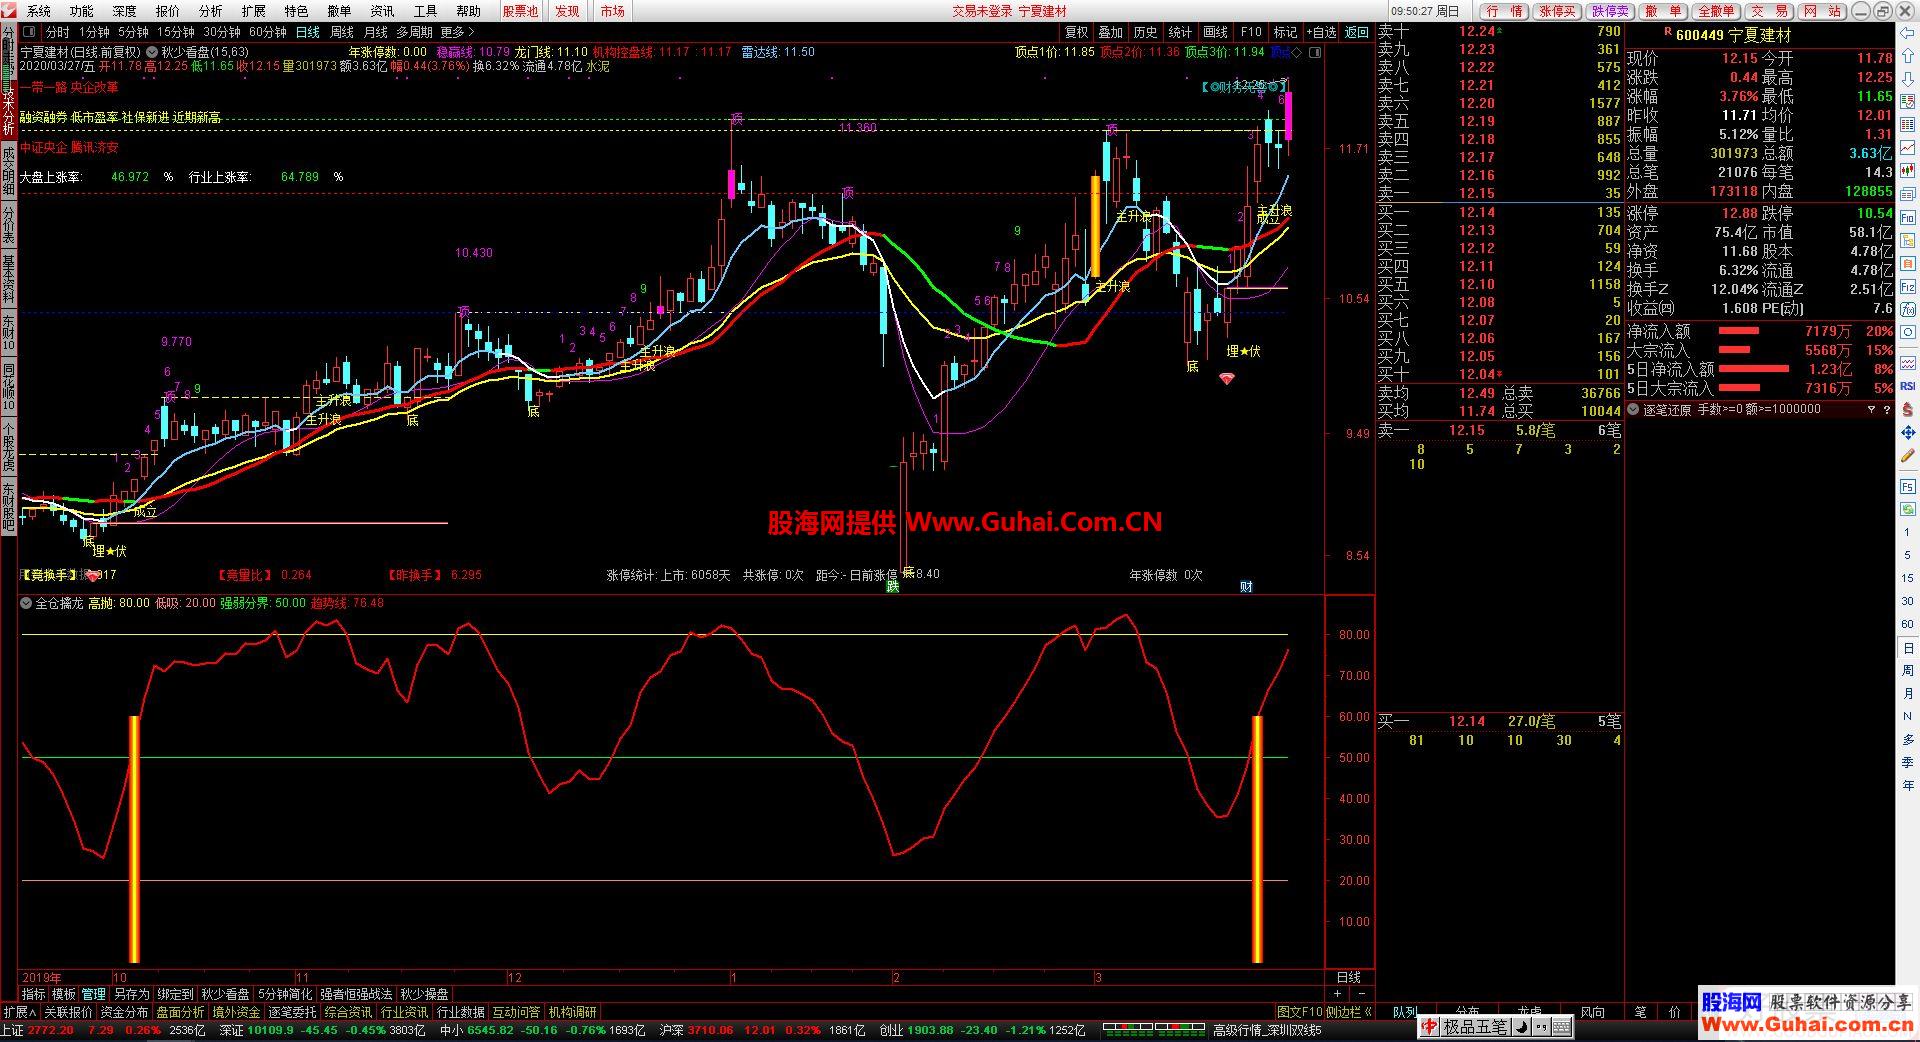Select the 周线 period
Image resolution: width=1920 pixels, height=1042 pixels.
[342, 32]
